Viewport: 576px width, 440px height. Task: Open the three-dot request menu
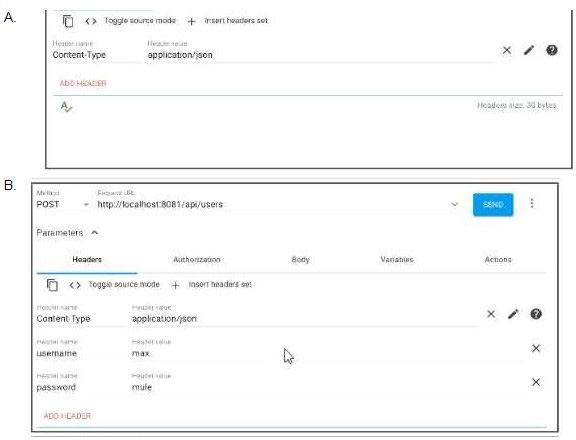pyautogui.click(x=532, y=203)
